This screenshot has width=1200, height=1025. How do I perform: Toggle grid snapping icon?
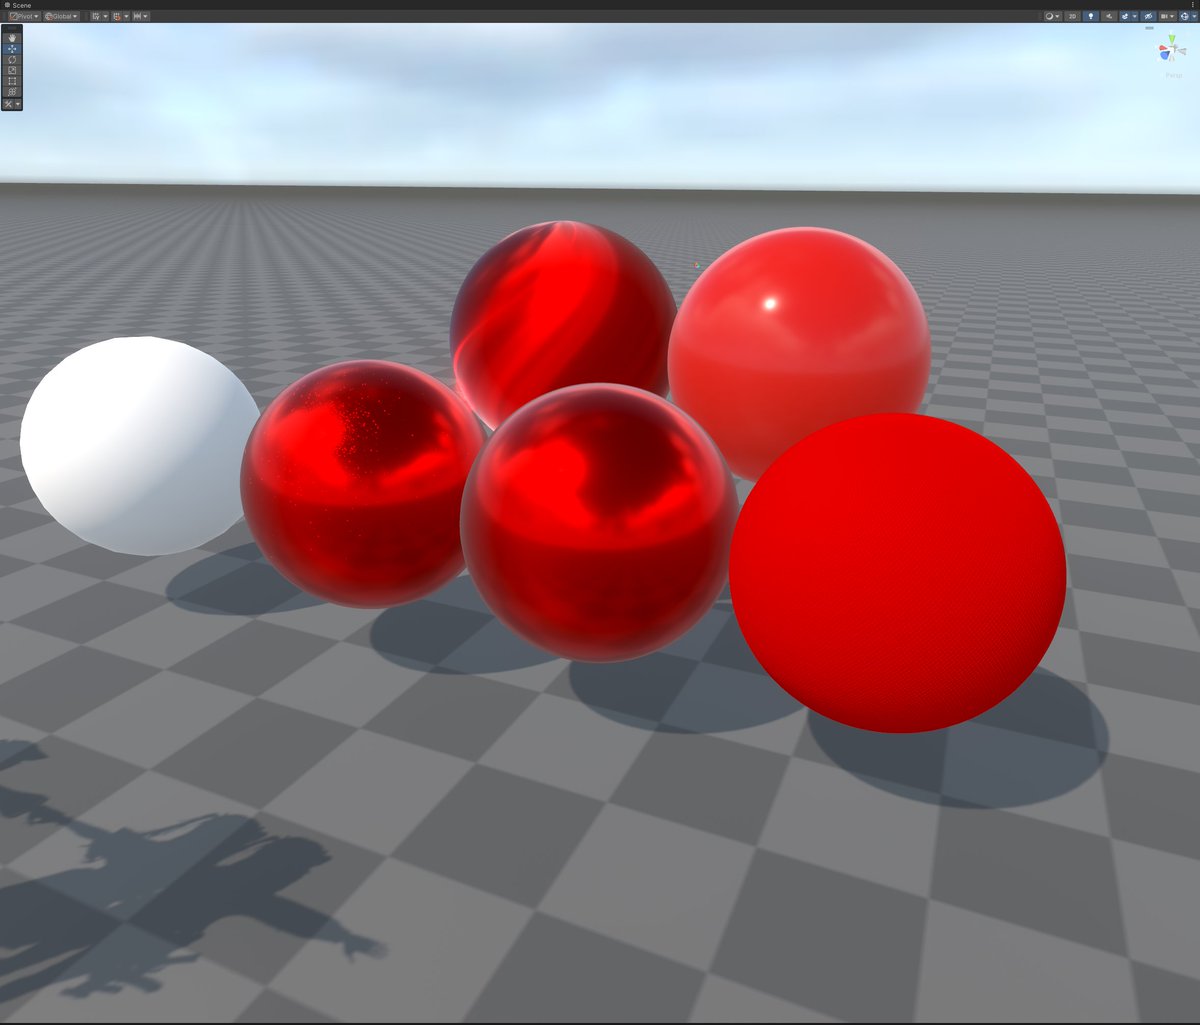coord(117,16)
